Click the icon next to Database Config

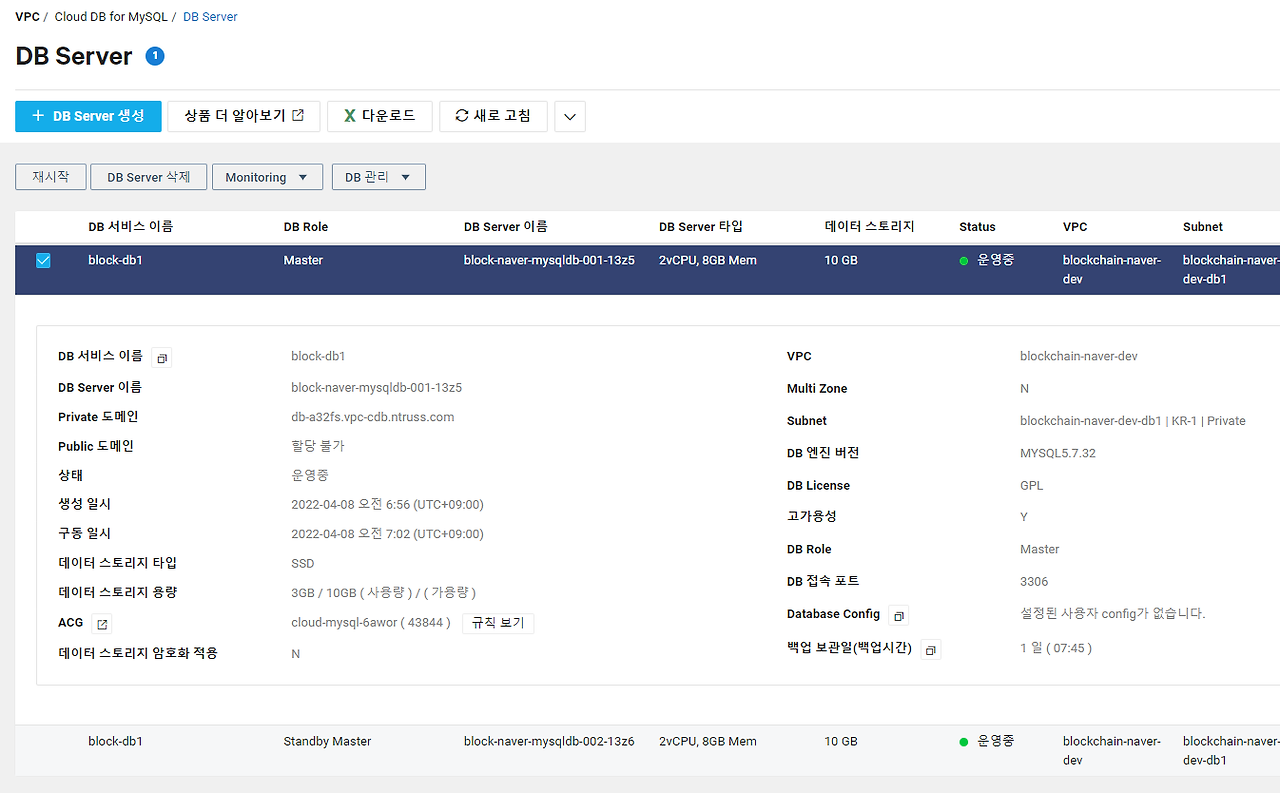[898, 616]
